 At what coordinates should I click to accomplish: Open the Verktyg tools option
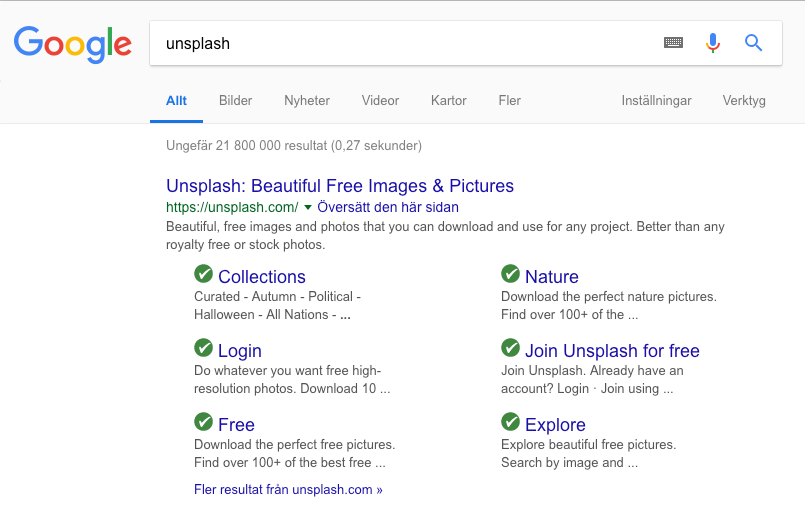click(744, 101)
